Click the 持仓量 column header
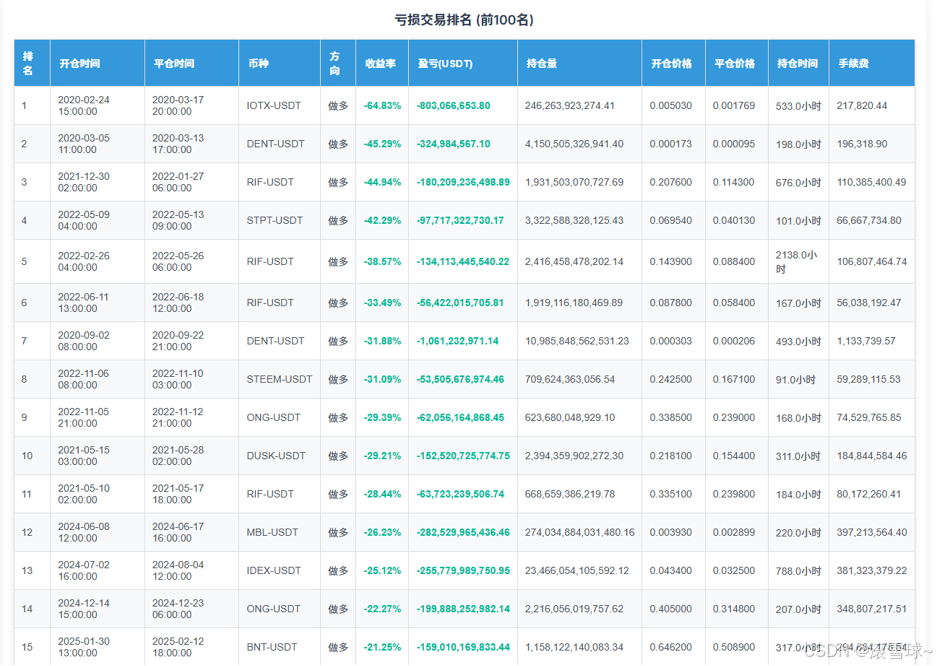The height and width of the screenshot is (666, 937). coord(580,63)
